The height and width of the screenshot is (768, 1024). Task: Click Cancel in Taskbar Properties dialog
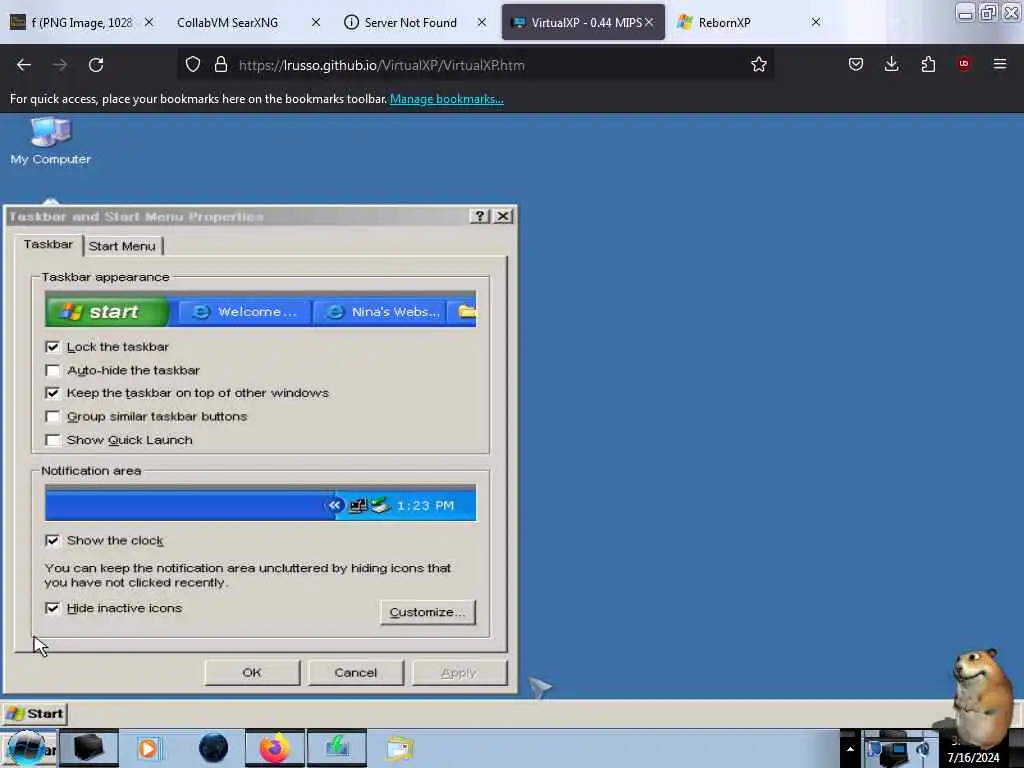click(356, 673)
